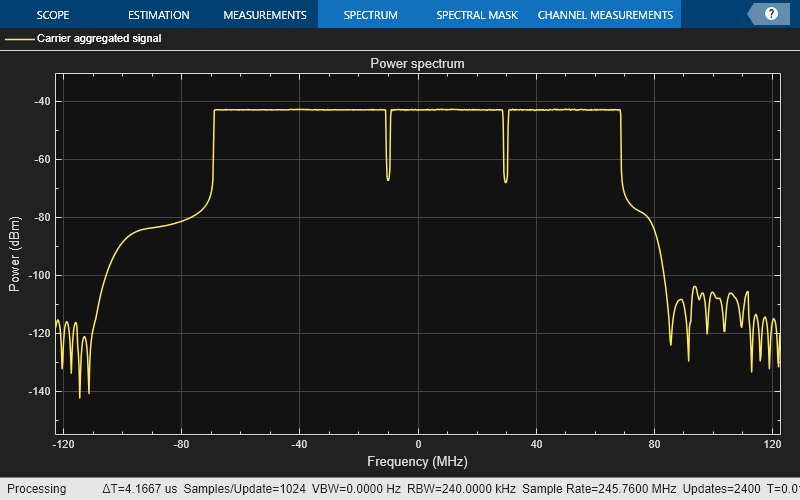This screenshot has width=800, height=500.
Task: Activate the SPECTRUM tab
Action: pyautogui.click(x=370, y=15)
